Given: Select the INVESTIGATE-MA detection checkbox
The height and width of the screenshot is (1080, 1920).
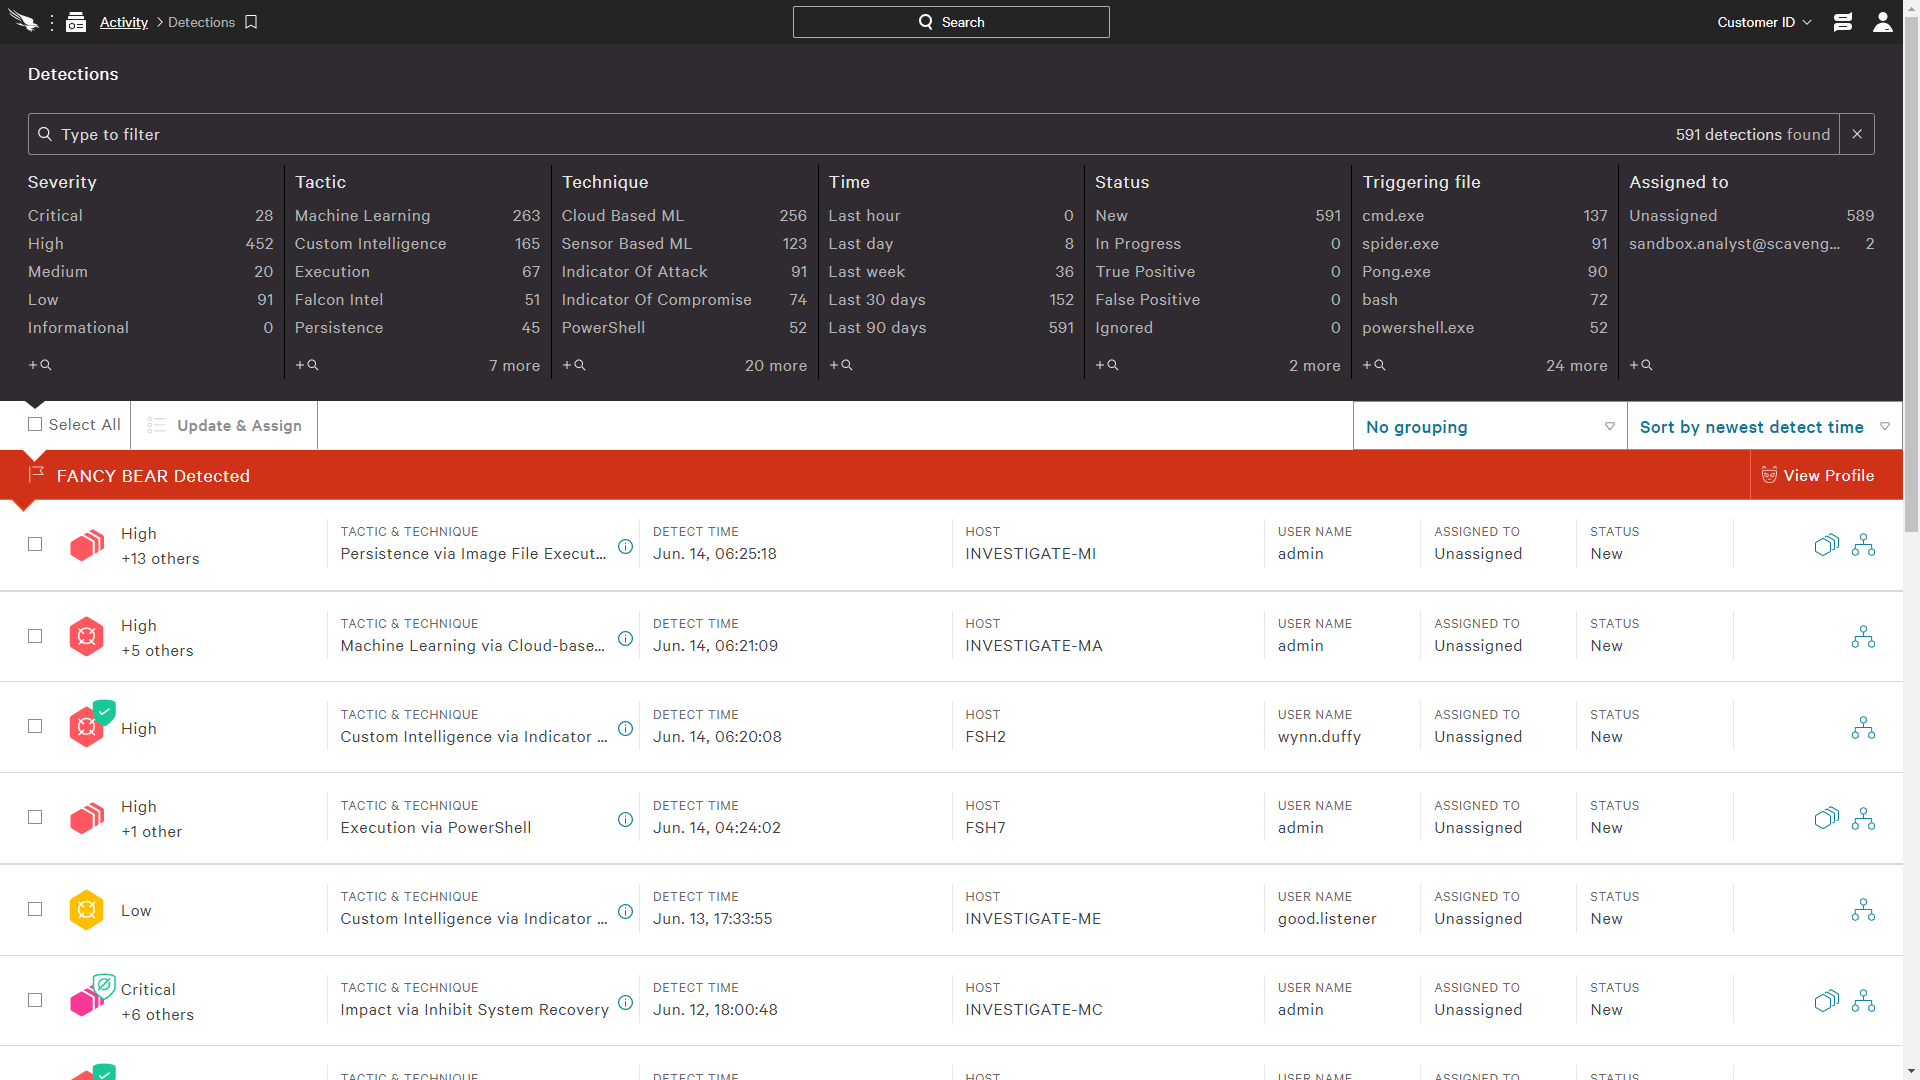Looking at the screenshot, I should (35, 636).
